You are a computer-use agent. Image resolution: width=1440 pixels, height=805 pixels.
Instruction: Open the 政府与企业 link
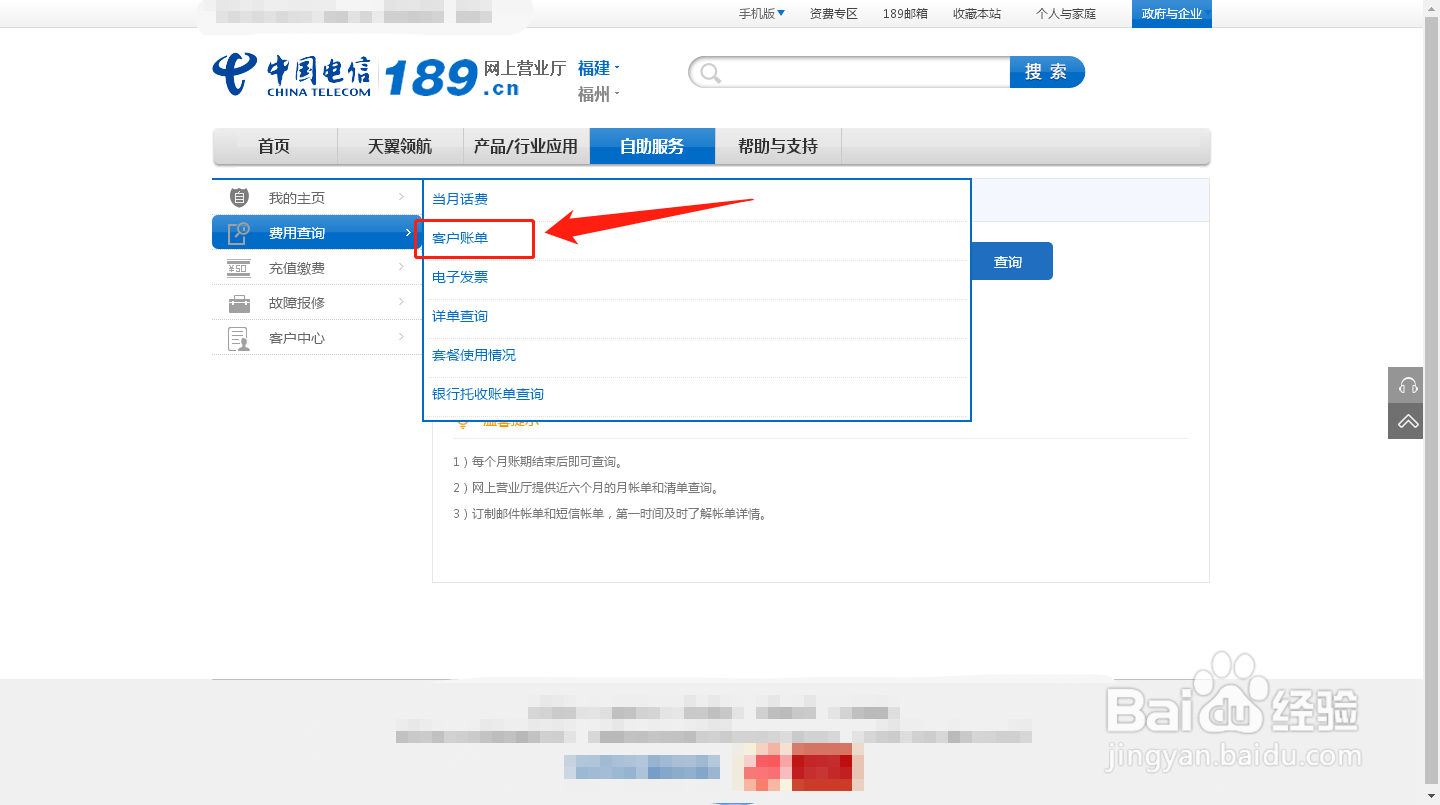(1172, 13)
